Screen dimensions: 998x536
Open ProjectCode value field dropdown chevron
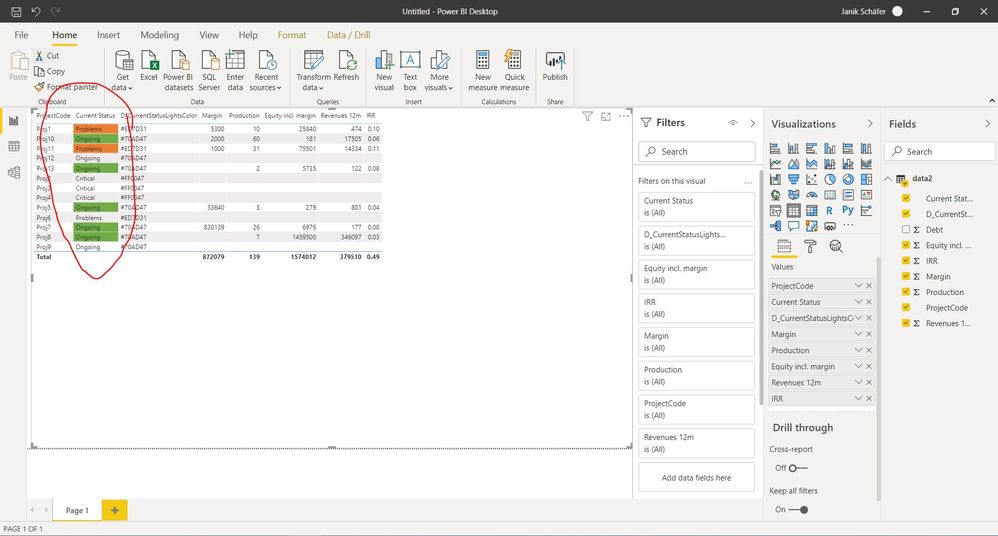tap(858, 286)
